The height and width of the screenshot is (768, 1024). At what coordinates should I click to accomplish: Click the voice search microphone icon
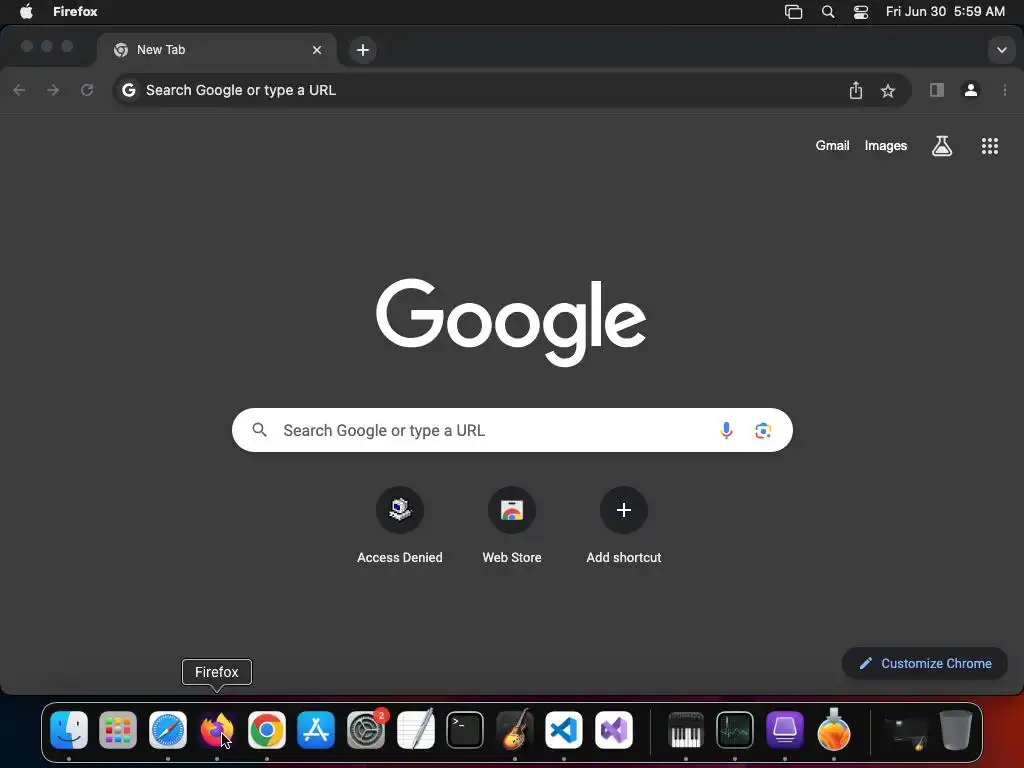[726, 430]
